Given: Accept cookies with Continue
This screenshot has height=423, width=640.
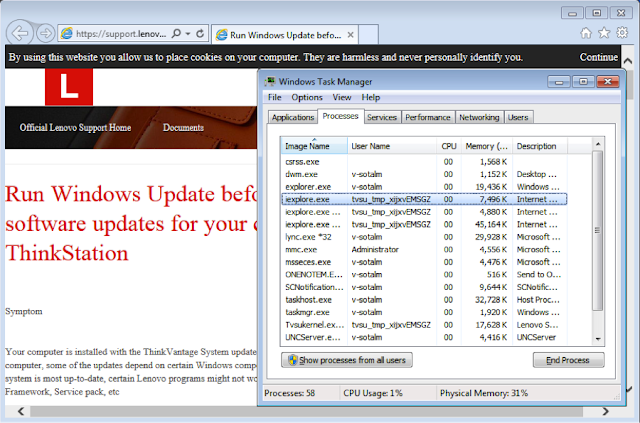Looking at the screenshot, I should [x=598, y=57].
